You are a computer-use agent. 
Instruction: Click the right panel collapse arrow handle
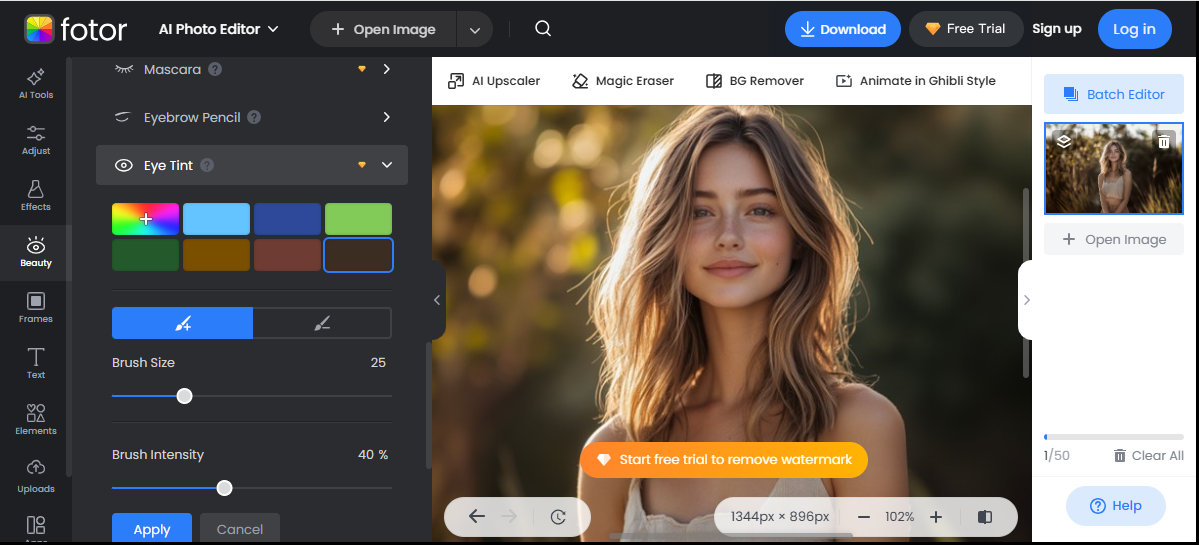[x=1026, y=300]
